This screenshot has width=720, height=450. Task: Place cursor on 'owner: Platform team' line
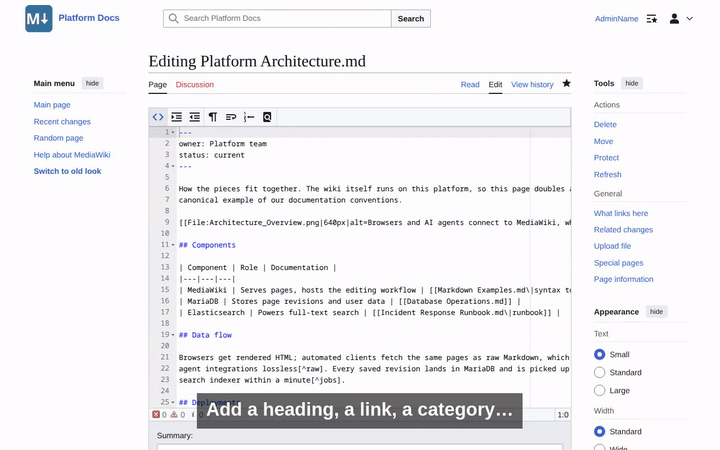click(223, 144)
